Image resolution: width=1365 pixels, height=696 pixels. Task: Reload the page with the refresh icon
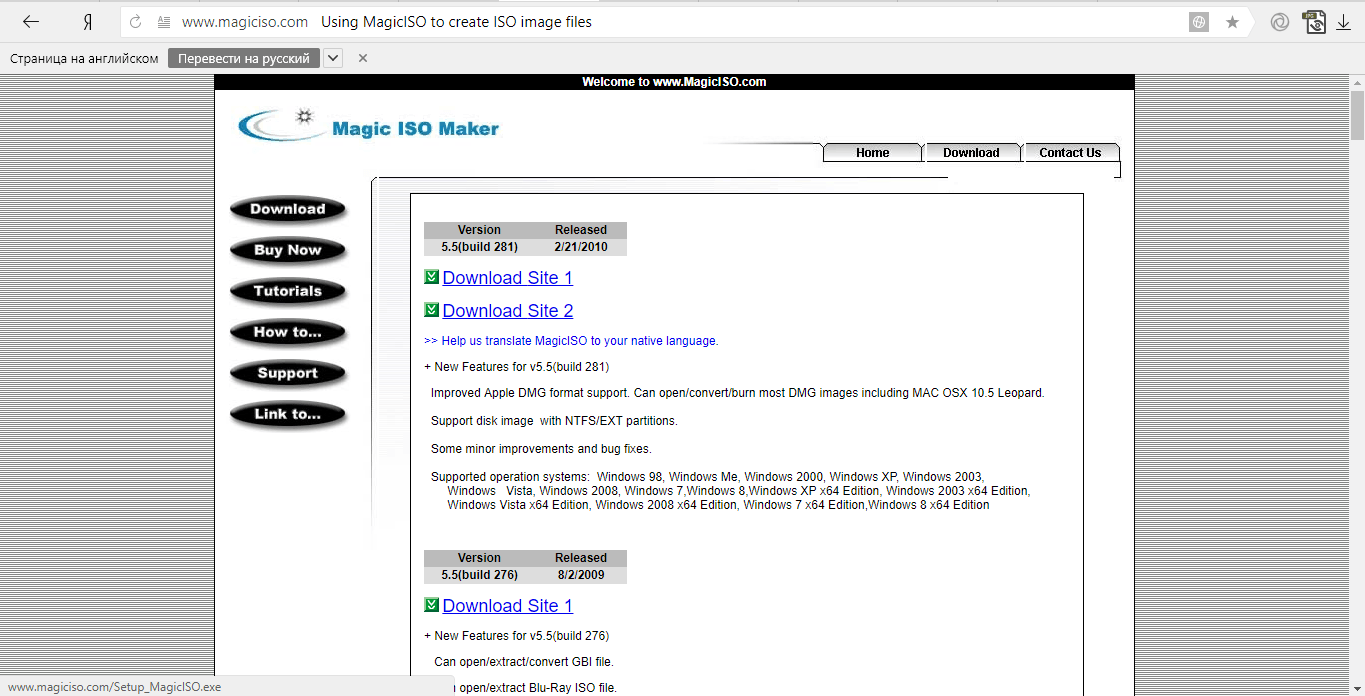coord(136,22)
